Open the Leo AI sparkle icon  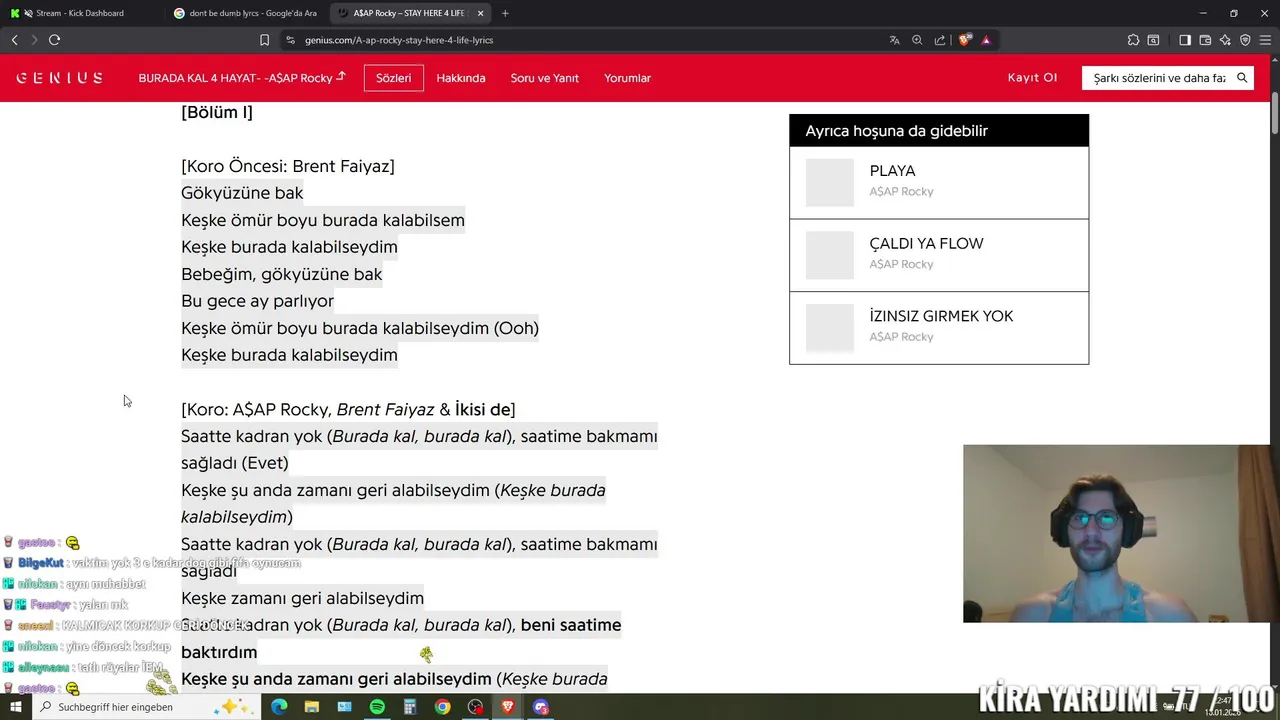click(x=1225, y=40)
